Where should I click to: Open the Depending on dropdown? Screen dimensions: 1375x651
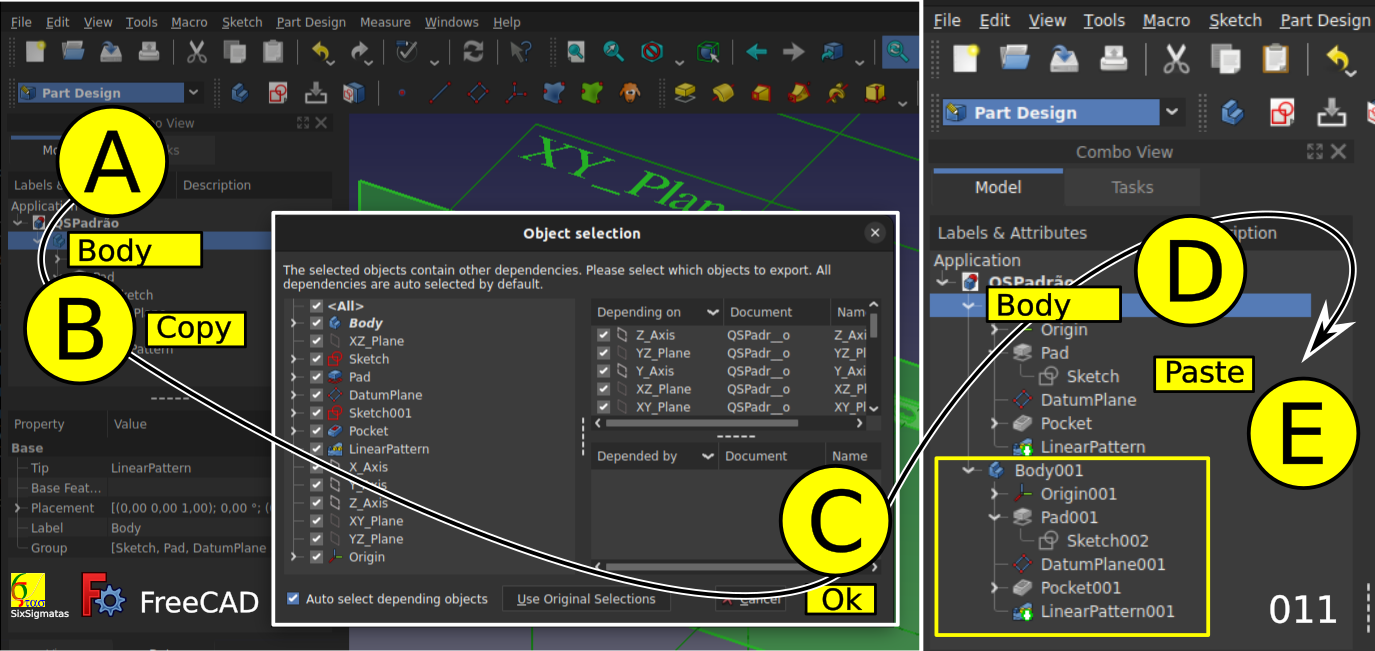coord(713,312)
